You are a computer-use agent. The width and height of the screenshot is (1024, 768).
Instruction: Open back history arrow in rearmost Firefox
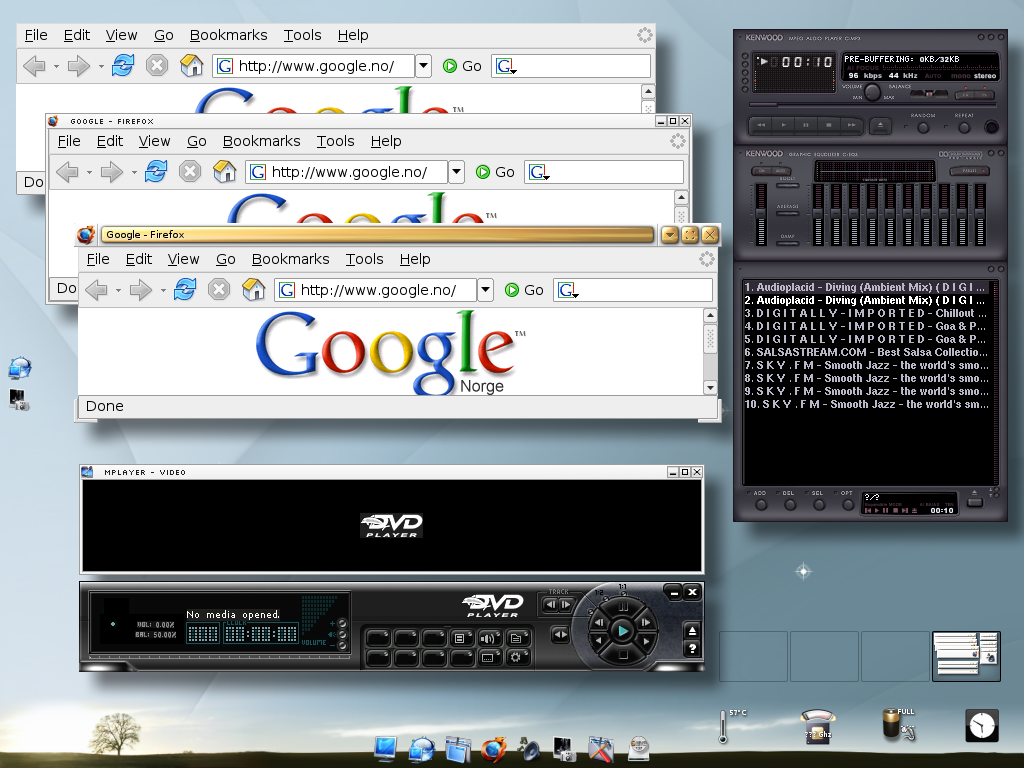[56, 66]
